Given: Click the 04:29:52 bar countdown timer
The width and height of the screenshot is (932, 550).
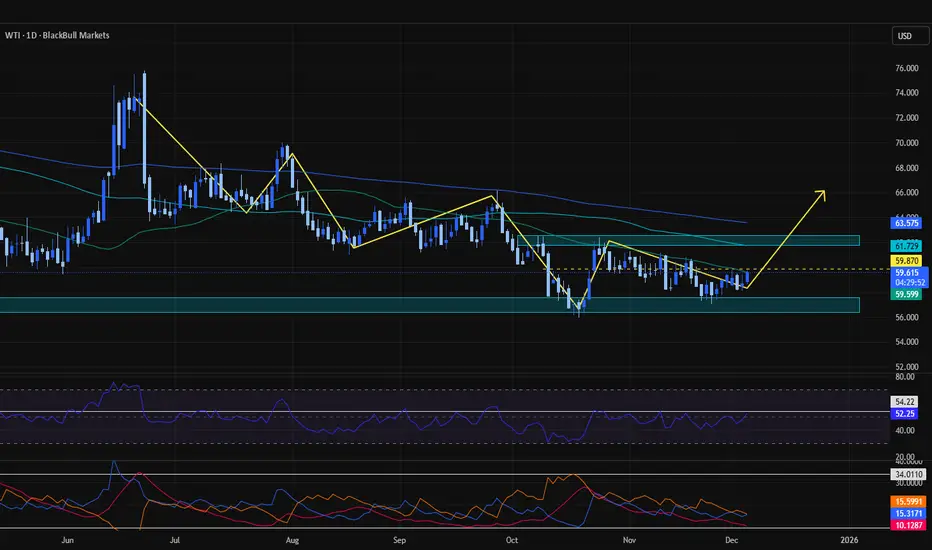Looking at the screenshot, I should [908, 283].
